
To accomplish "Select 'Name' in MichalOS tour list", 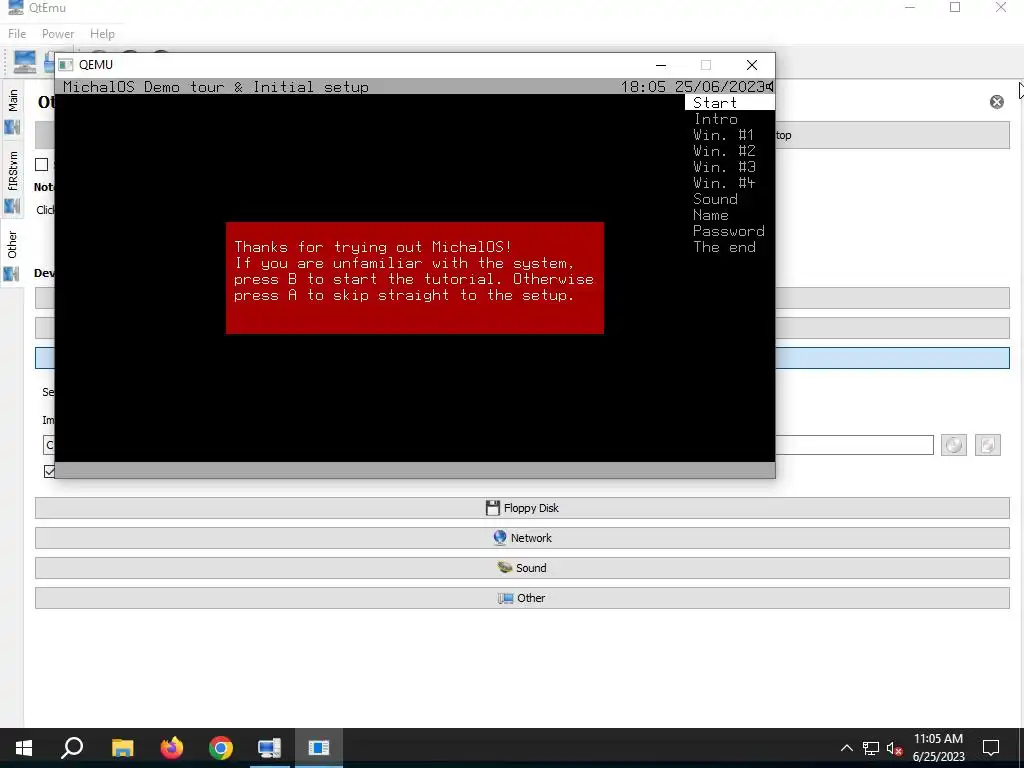I will click(x=711, y=215).
